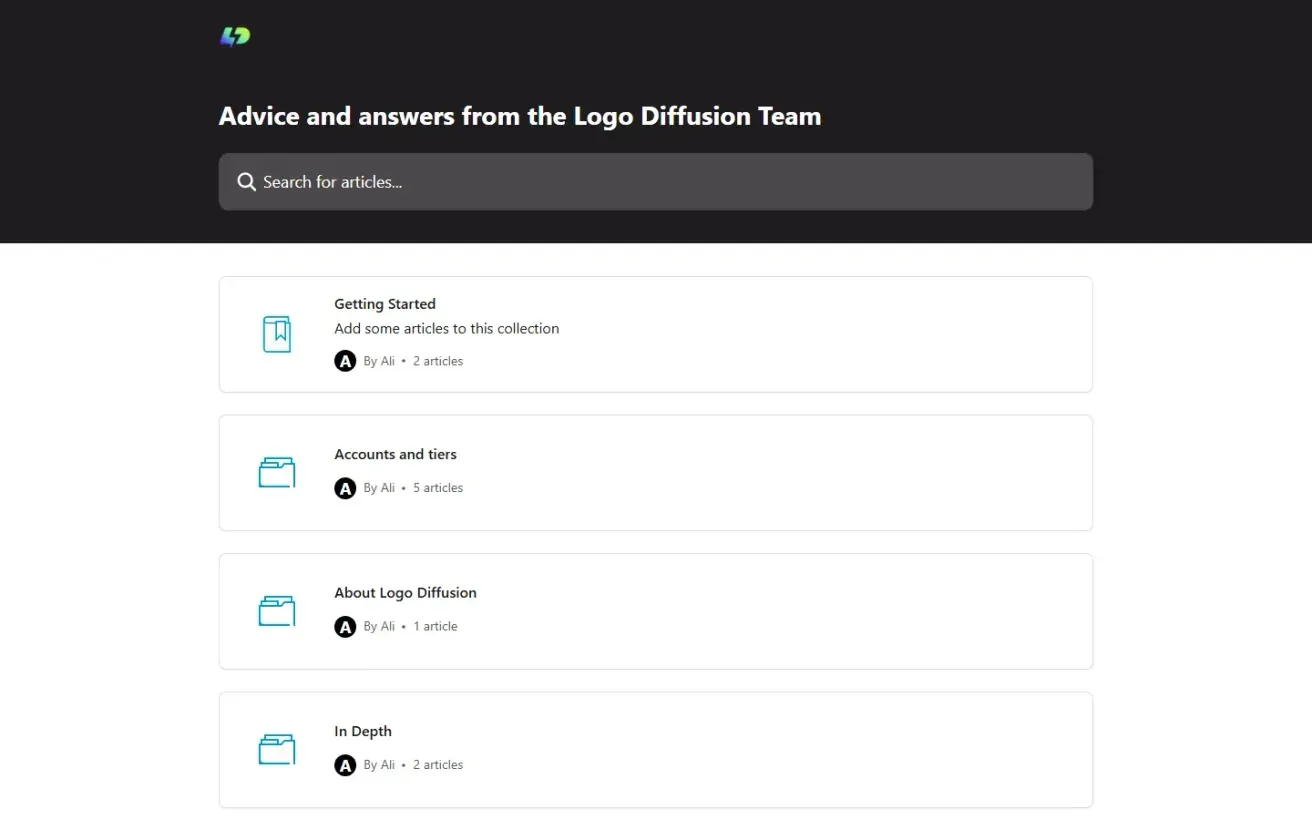Open the Accounts and tiers collection

(656, 473)
